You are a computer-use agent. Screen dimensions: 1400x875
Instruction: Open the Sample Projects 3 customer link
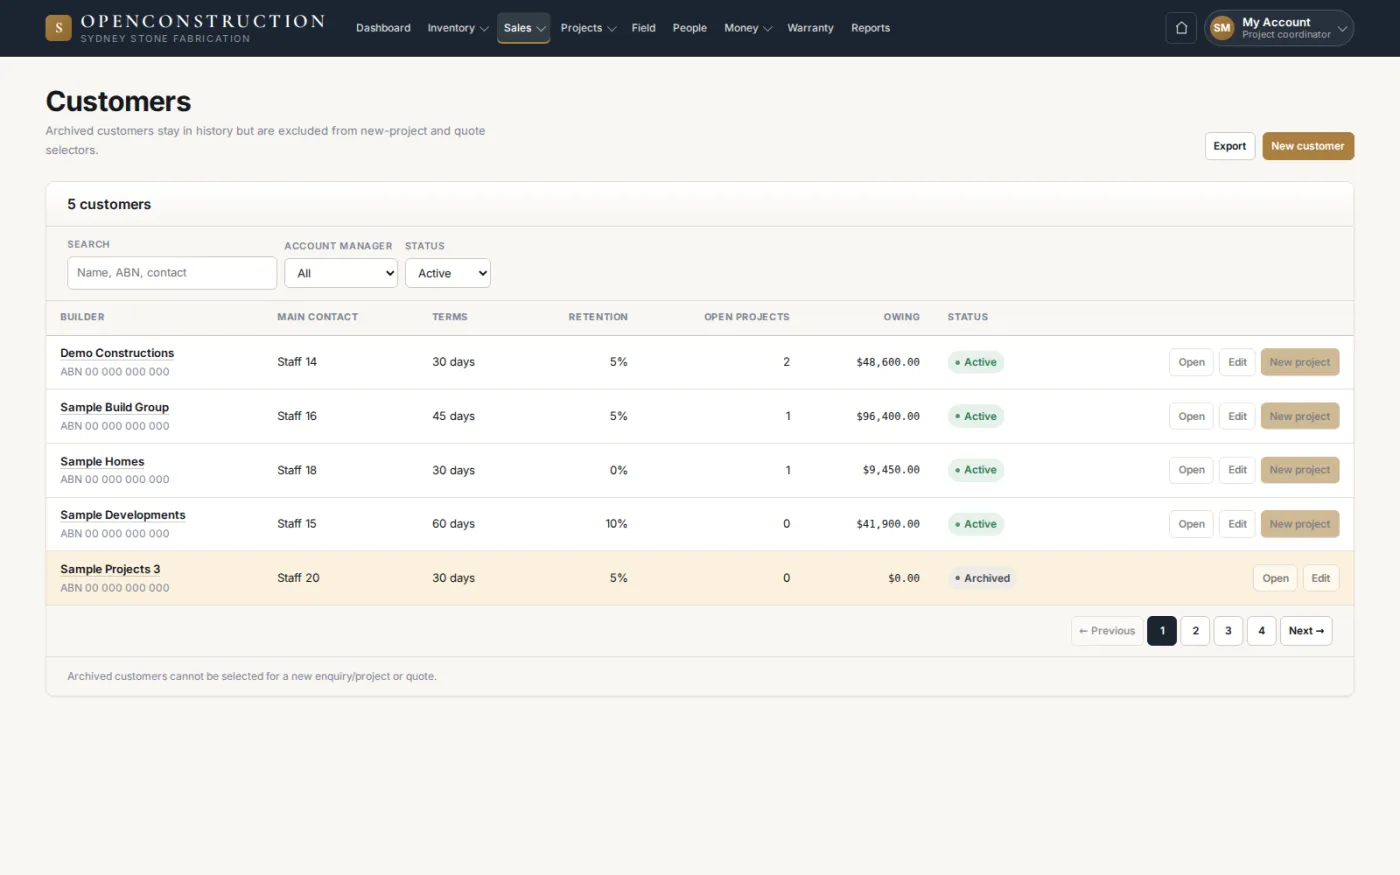tap(110, 569)
